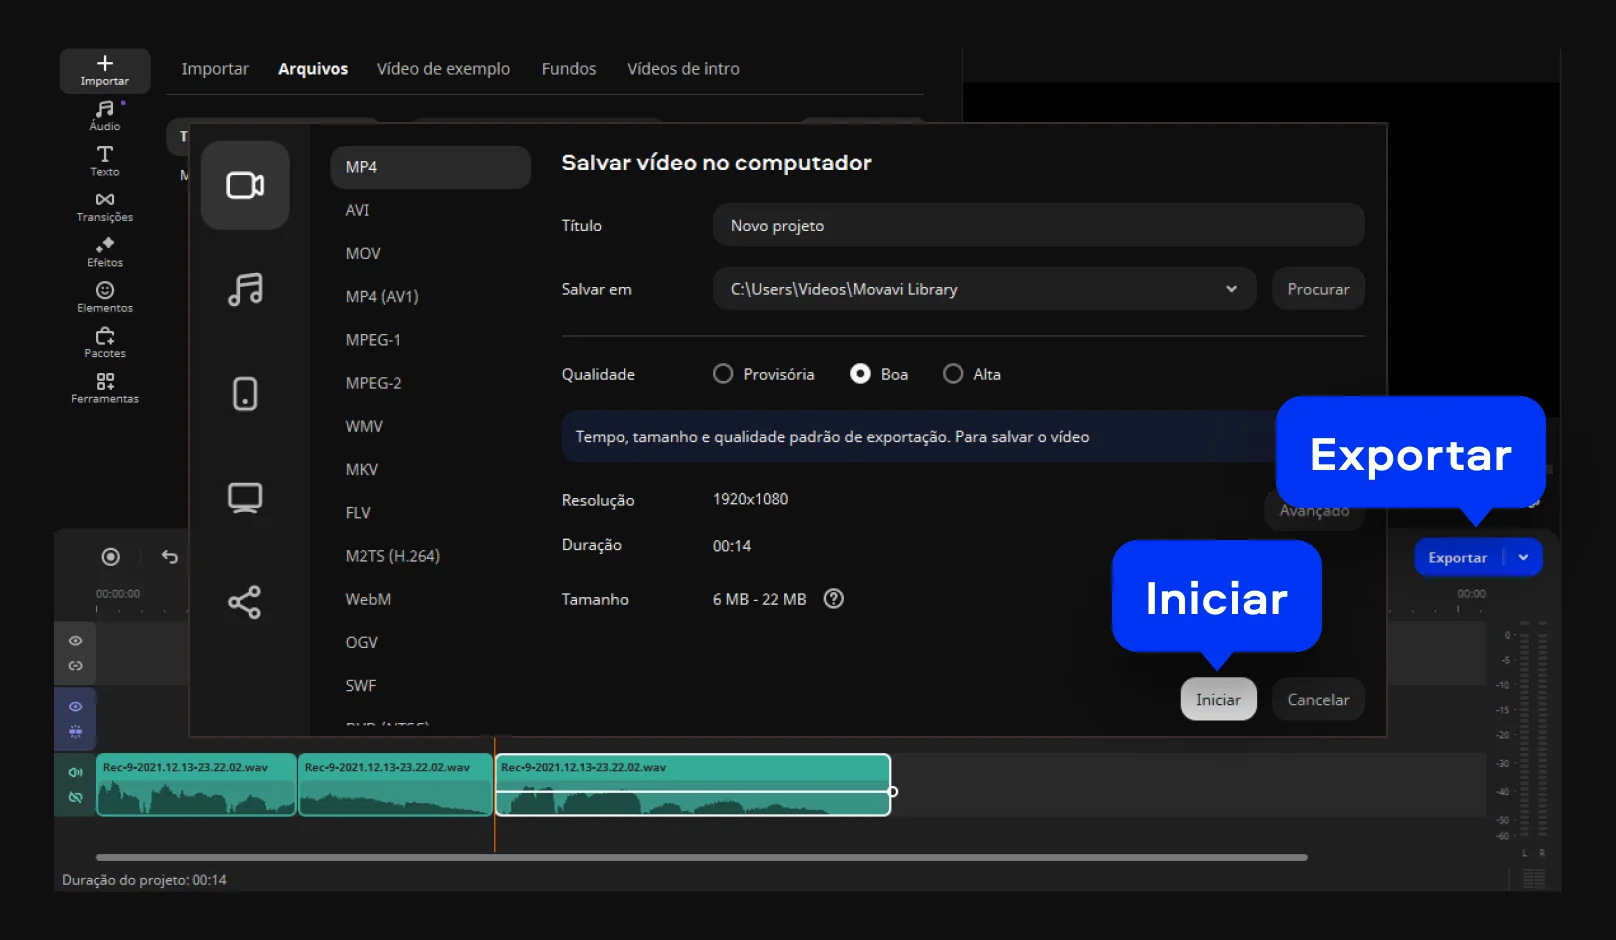Viewport: 1616px width, 940px height.
Task: Open the Efeitos panel
Action: point(105,251)
